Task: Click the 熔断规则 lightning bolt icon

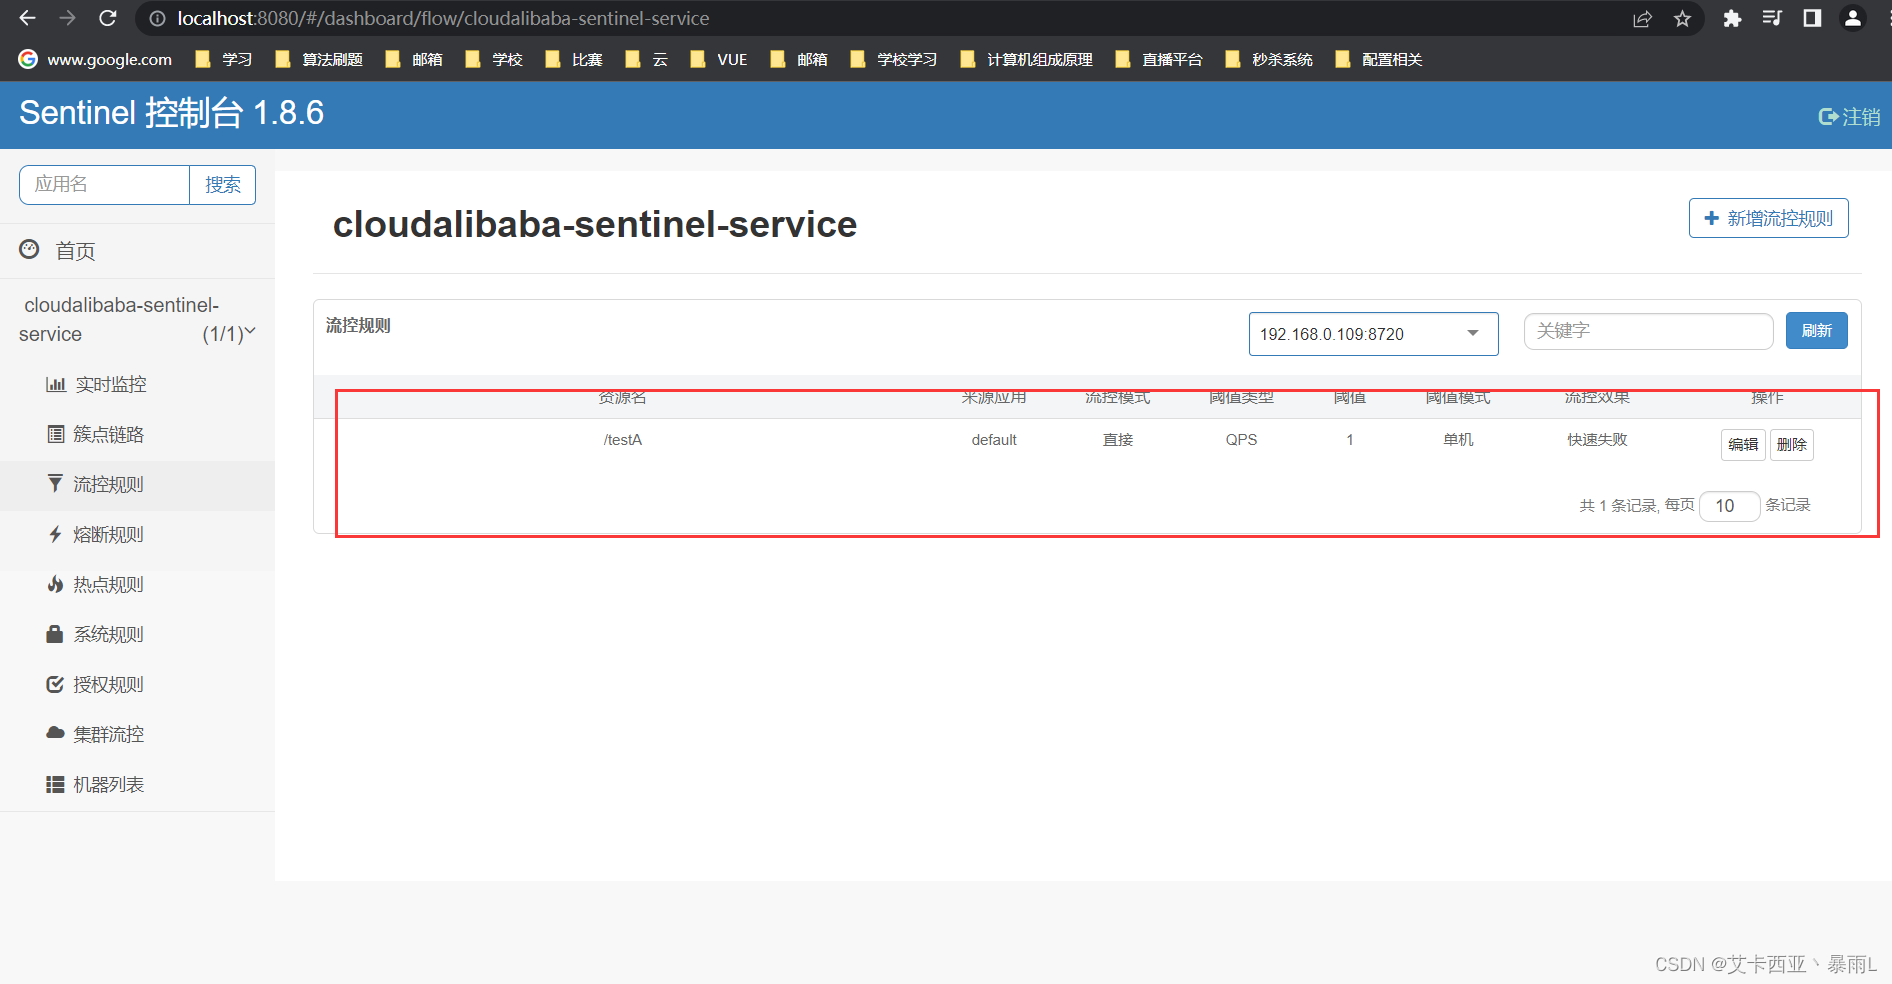Action: (56, 534)
